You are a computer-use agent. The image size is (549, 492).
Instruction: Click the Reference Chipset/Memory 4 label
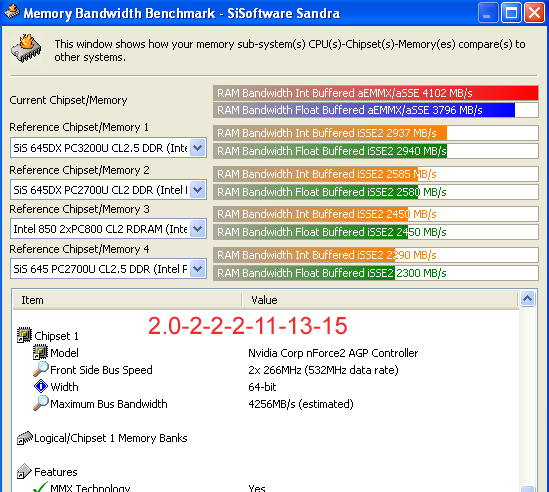pyautogui.click(x=79, y=249)
